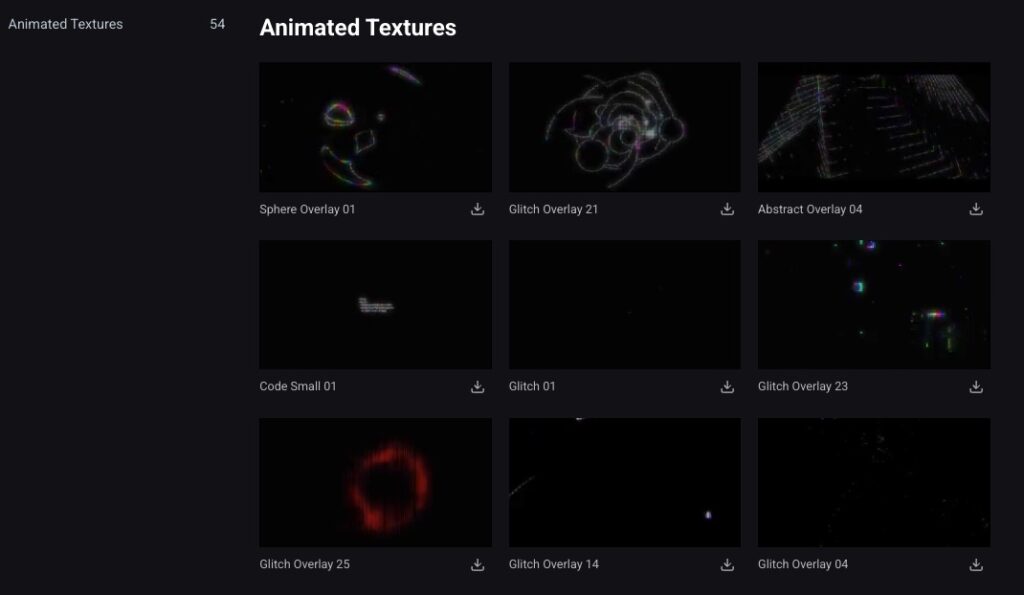This screenshot has height=595, width=1024.
Task: Download the Glitch Overlay 21 texture
Action: tap(727, 209)
